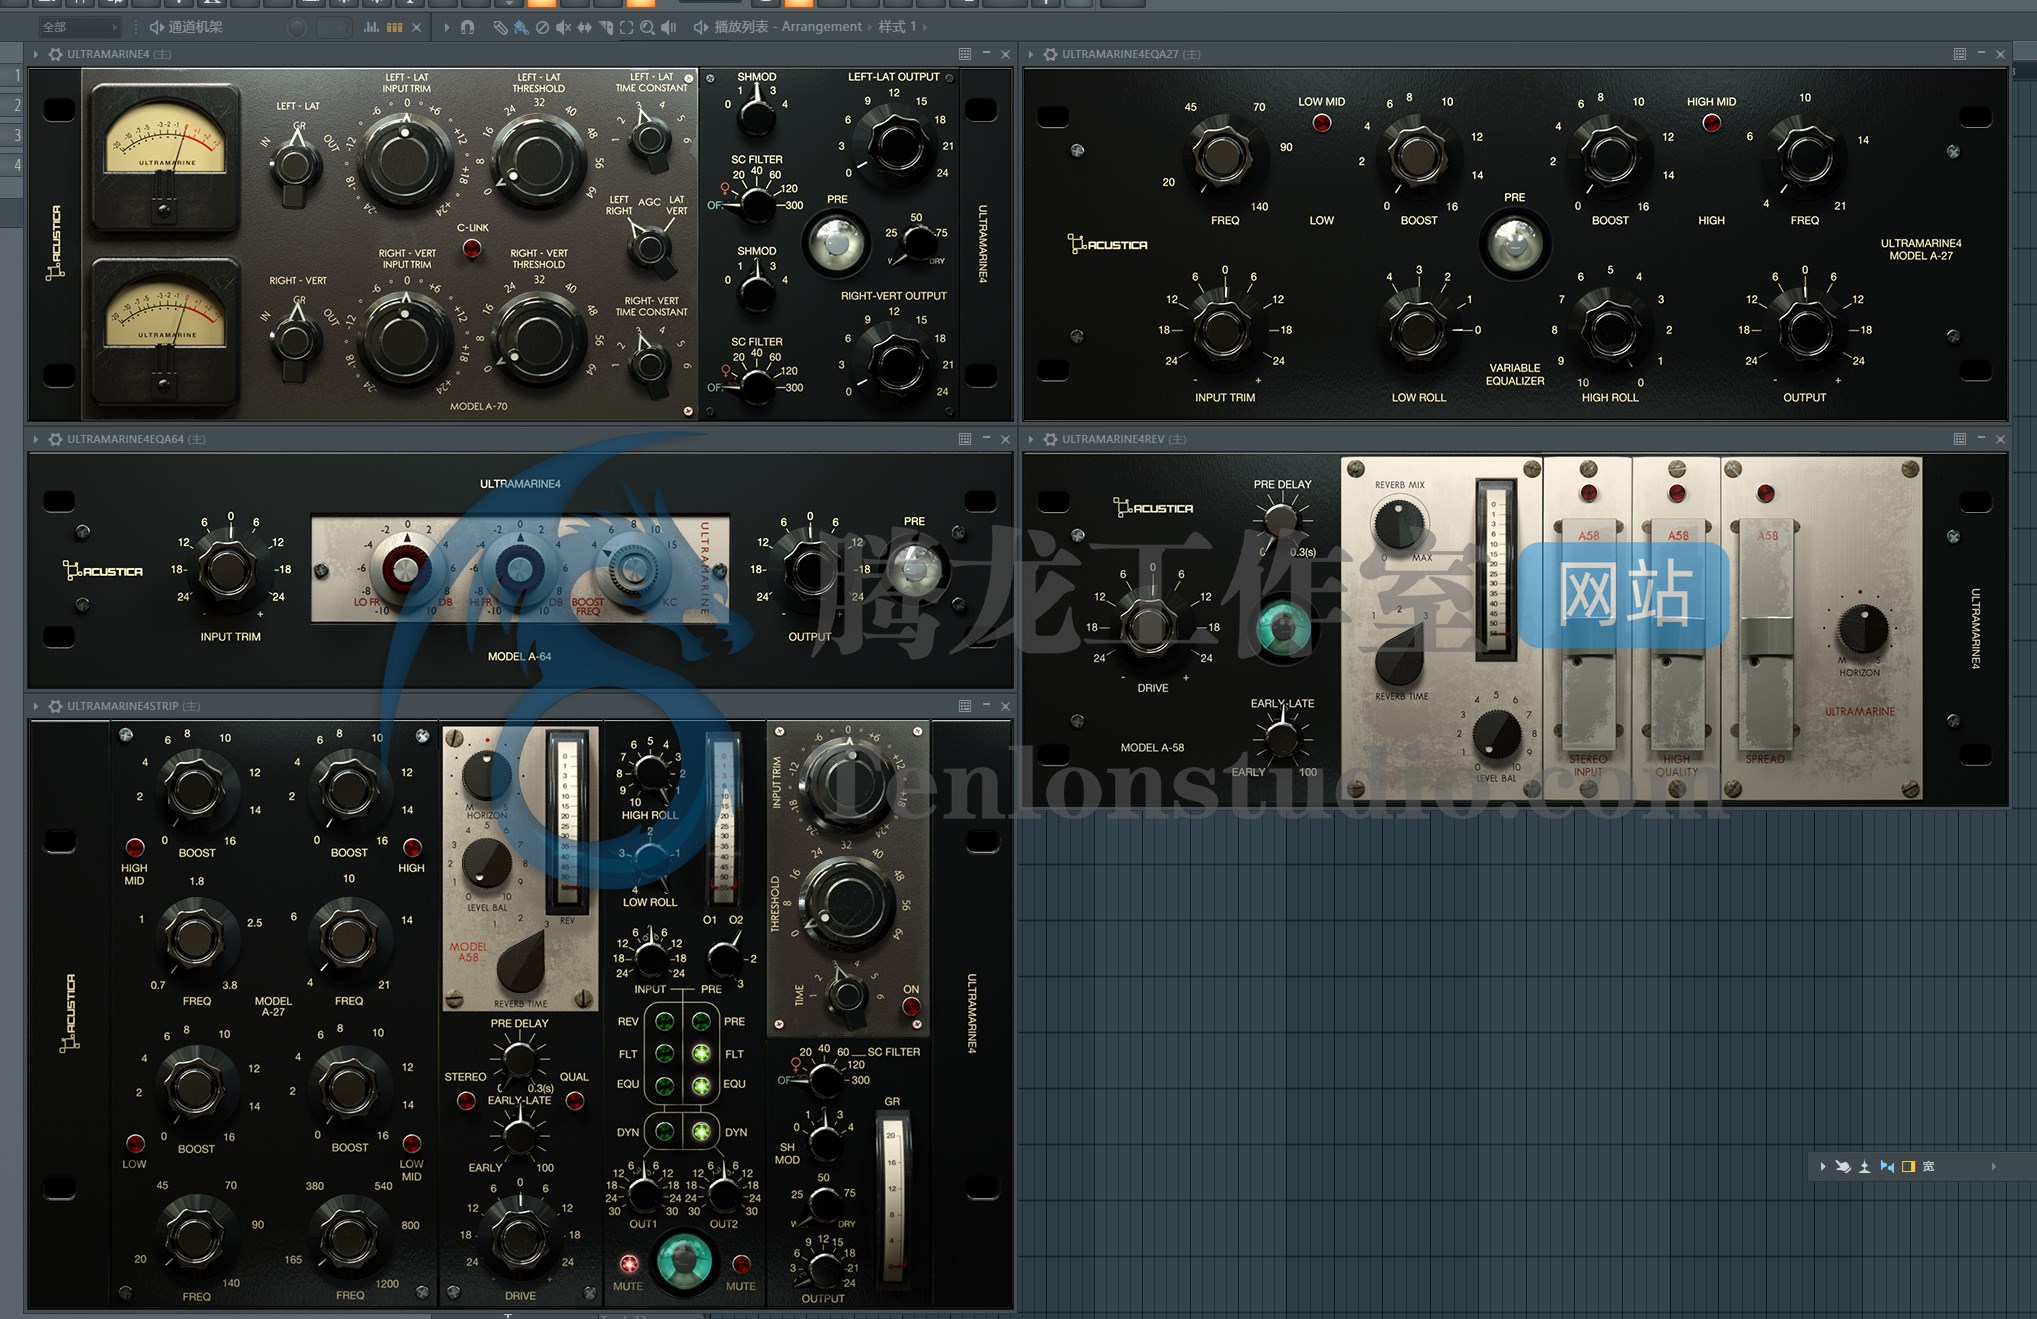Click the 宽 layout label in mixer toolbar

(1929, 1166)
